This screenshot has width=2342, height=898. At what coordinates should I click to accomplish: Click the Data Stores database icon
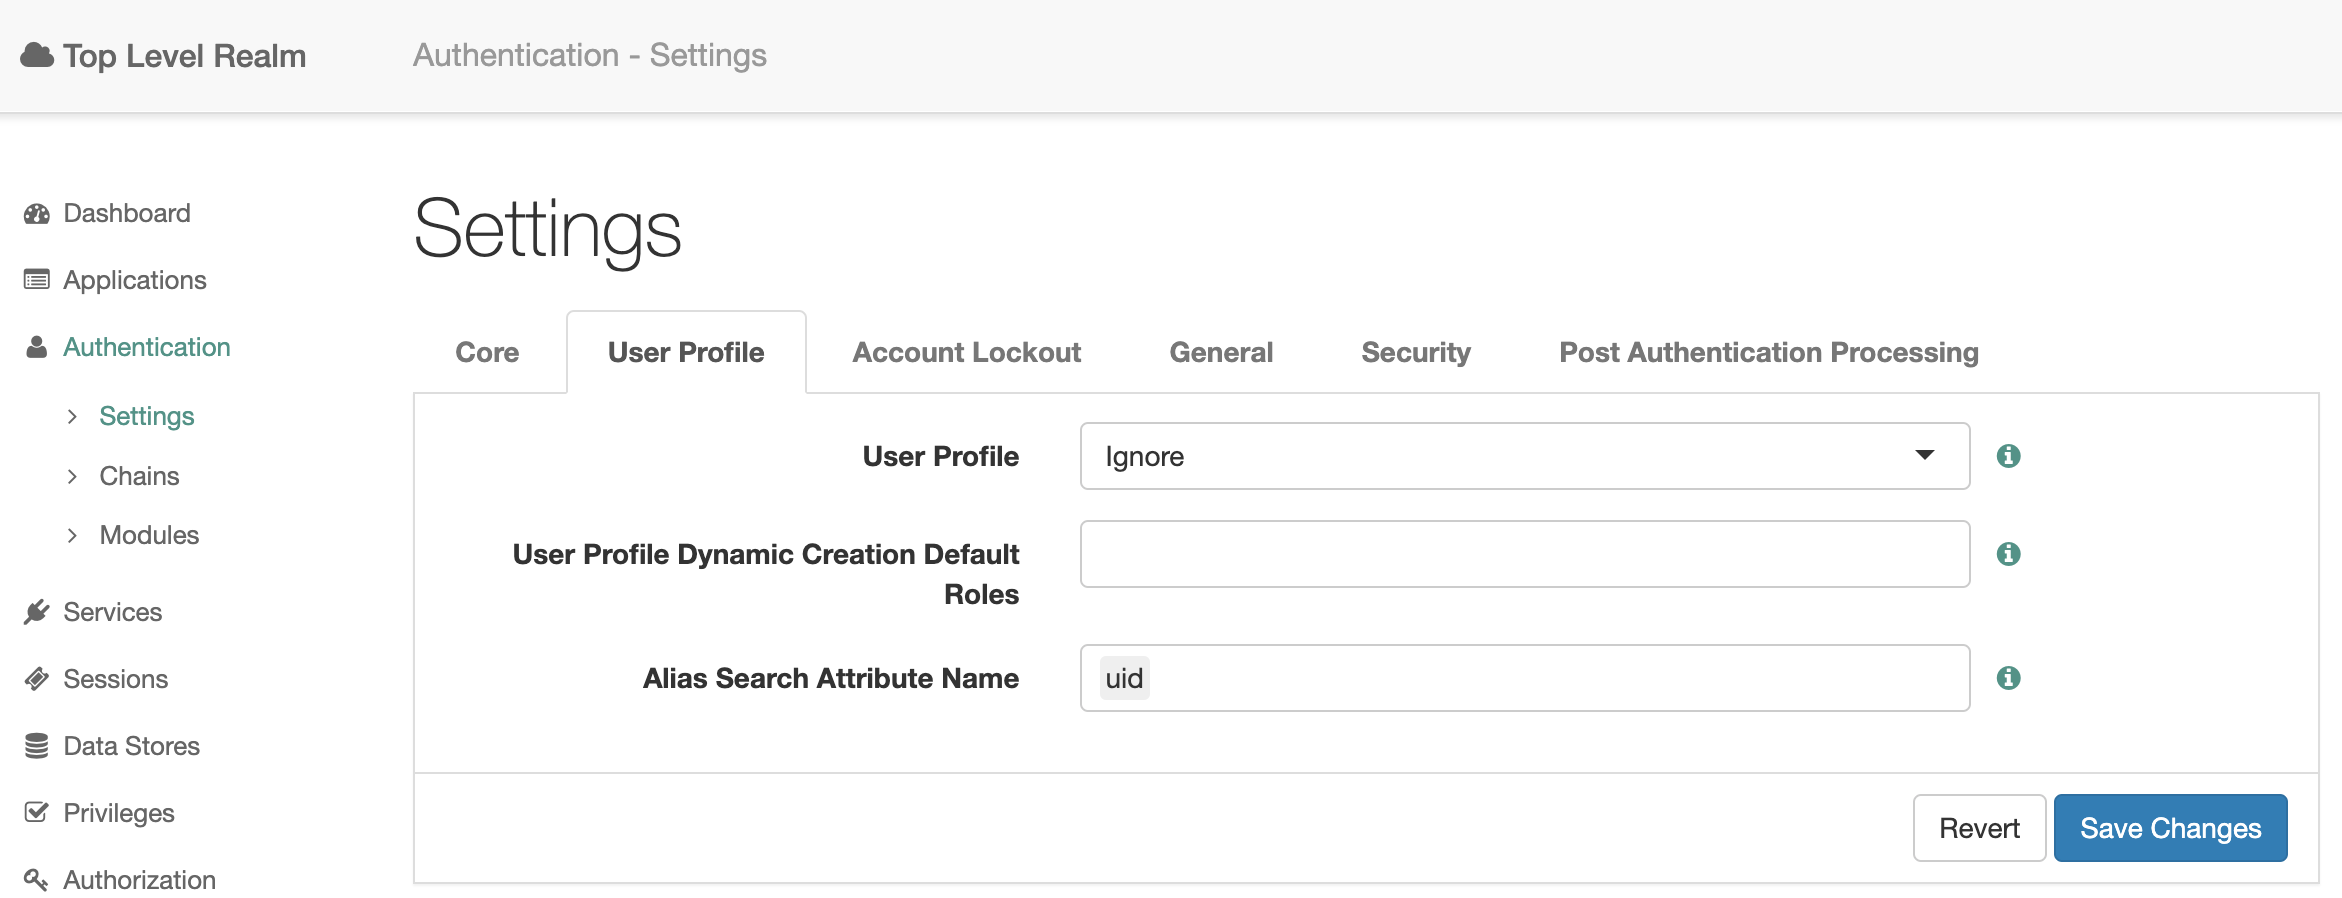[x=37, y=746]
